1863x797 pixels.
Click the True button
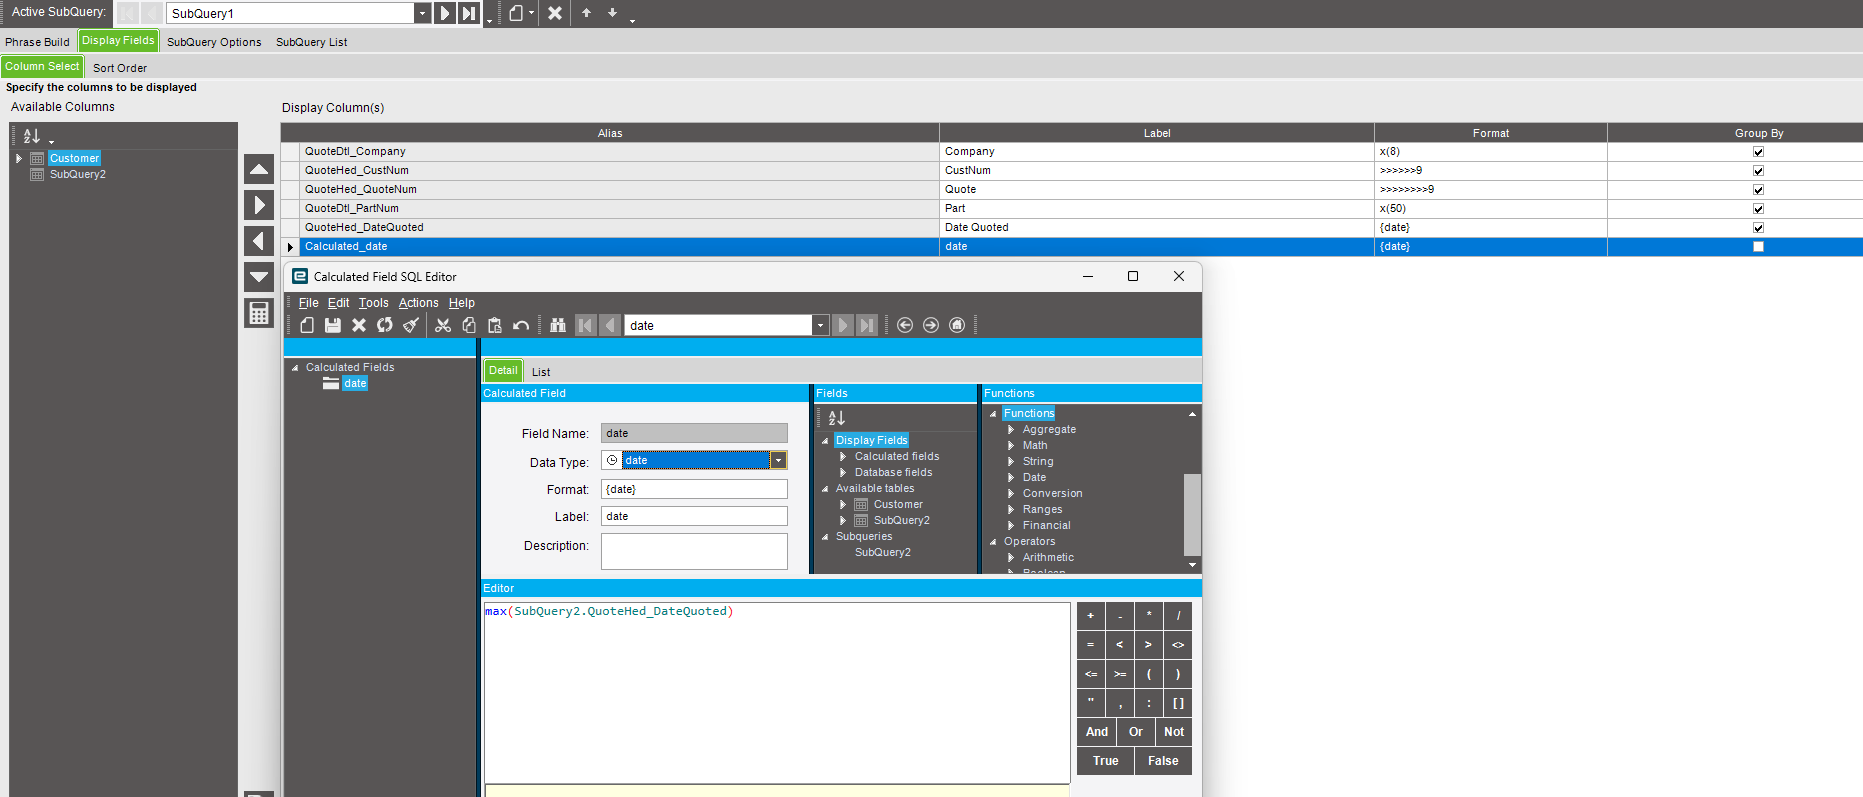coord(1106,761)
